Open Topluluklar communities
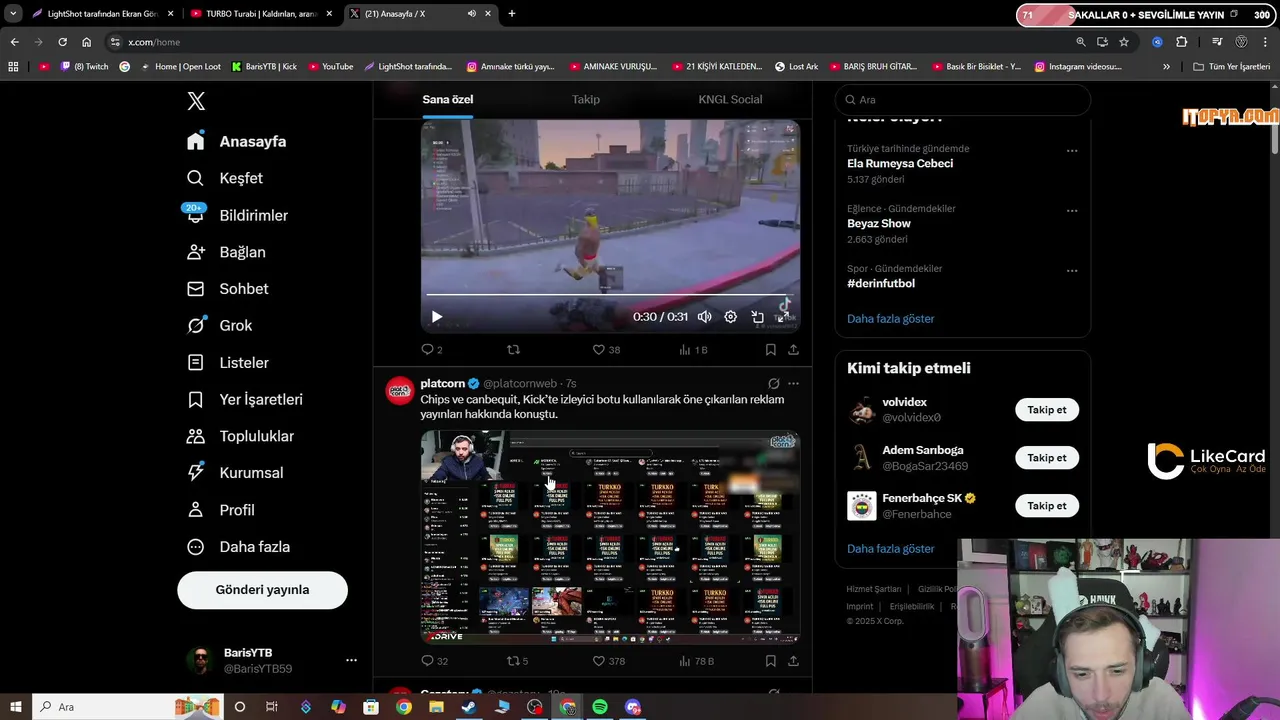Image resolution: width=1280 pixels, height=720 pixels. click(240, 436)
